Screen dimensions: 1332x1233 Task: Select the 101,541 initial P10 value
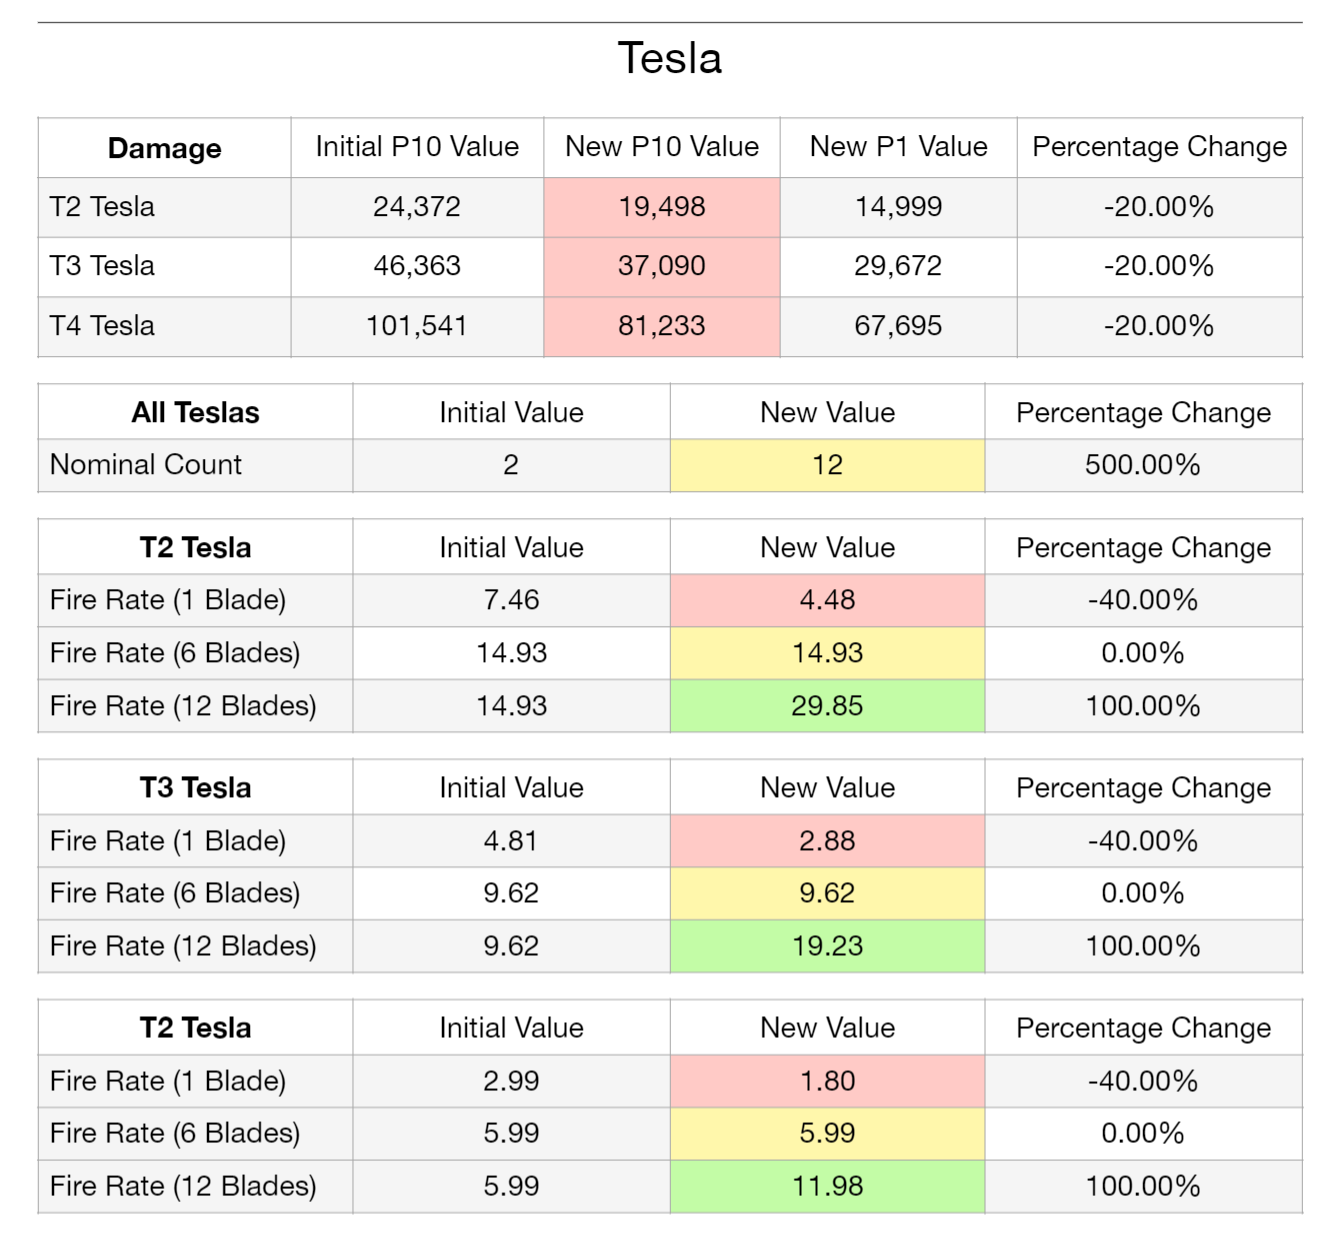(417, 326)
